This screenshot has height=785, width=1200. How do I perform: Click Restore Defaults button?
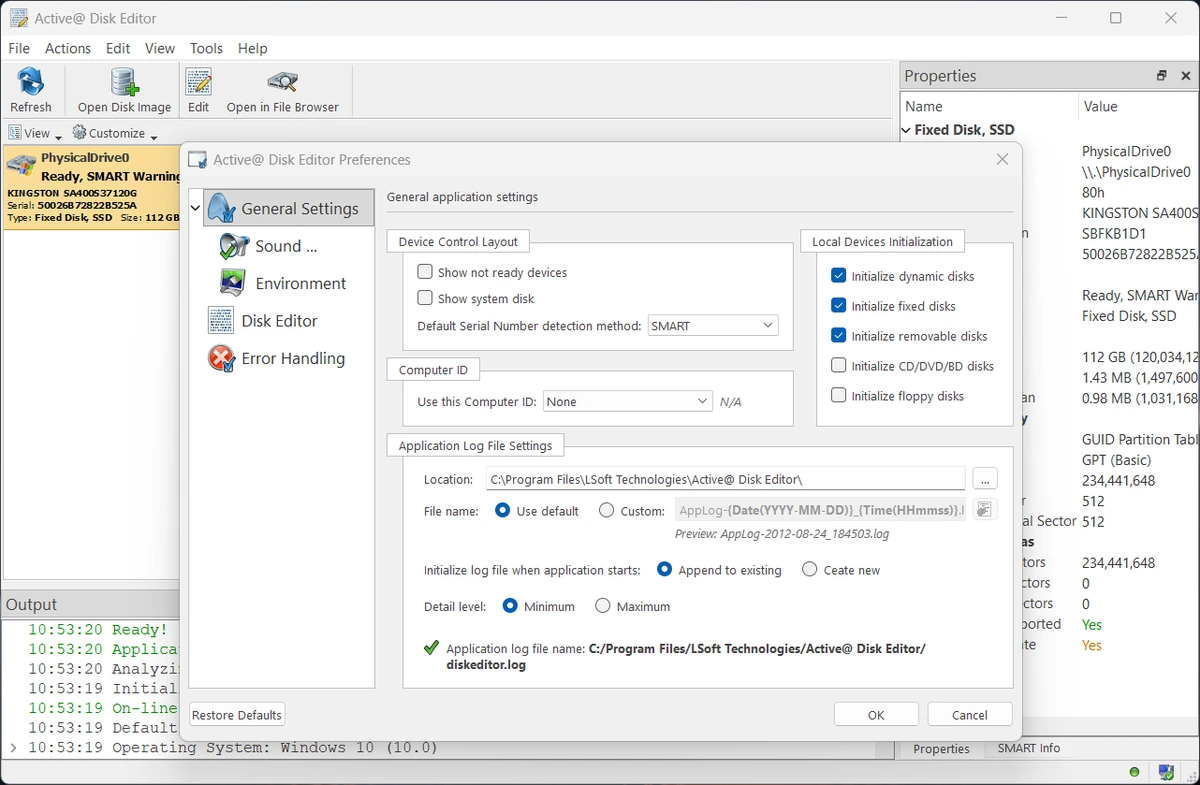[238, 714]
